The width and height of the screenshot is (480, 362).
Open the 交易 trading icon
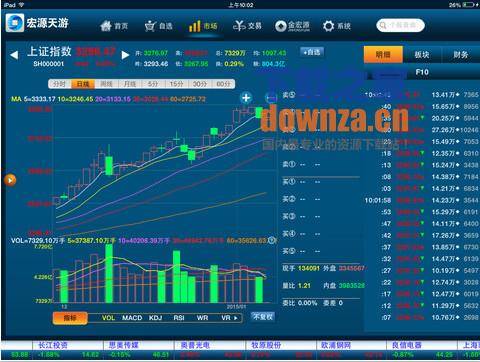click(239, 26)
